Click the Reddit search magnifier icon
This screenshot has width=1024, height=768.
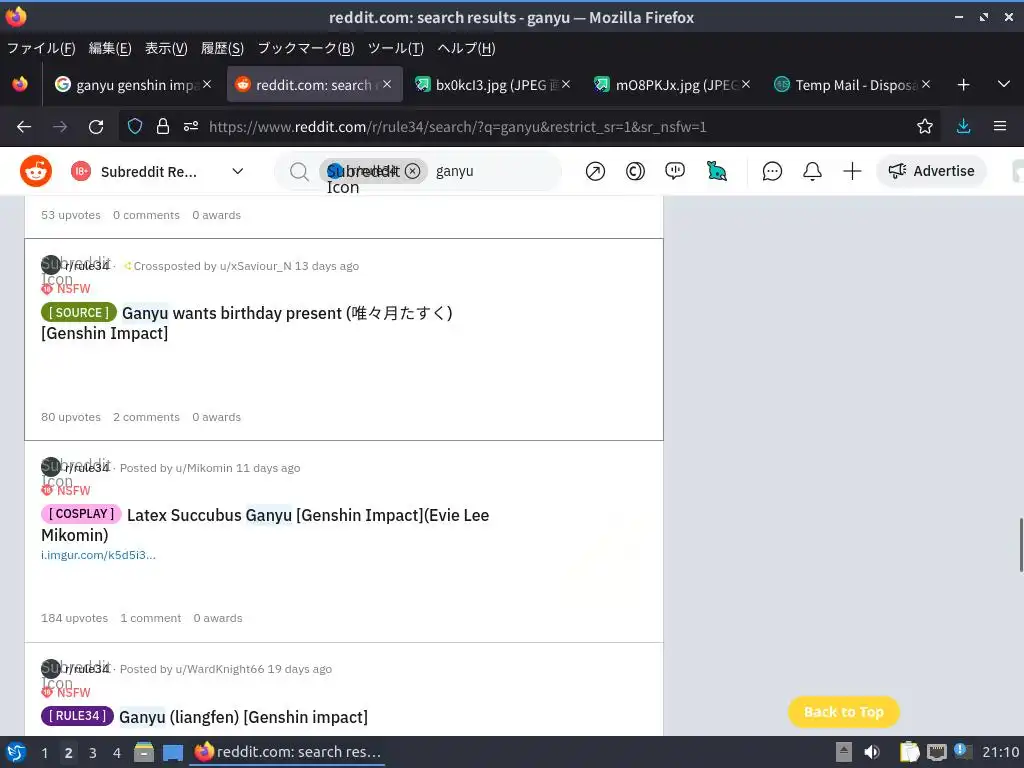coord(299,172)
